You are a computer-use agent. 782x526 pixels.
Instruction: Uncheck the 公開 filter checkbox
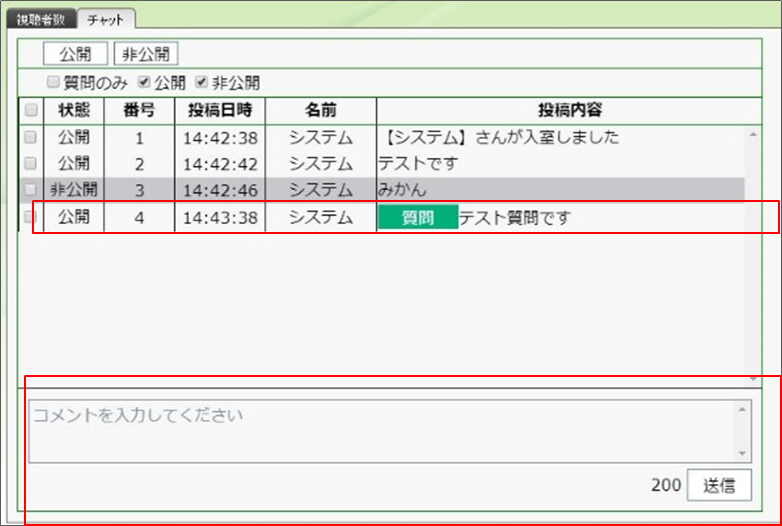tap(144, 82)
